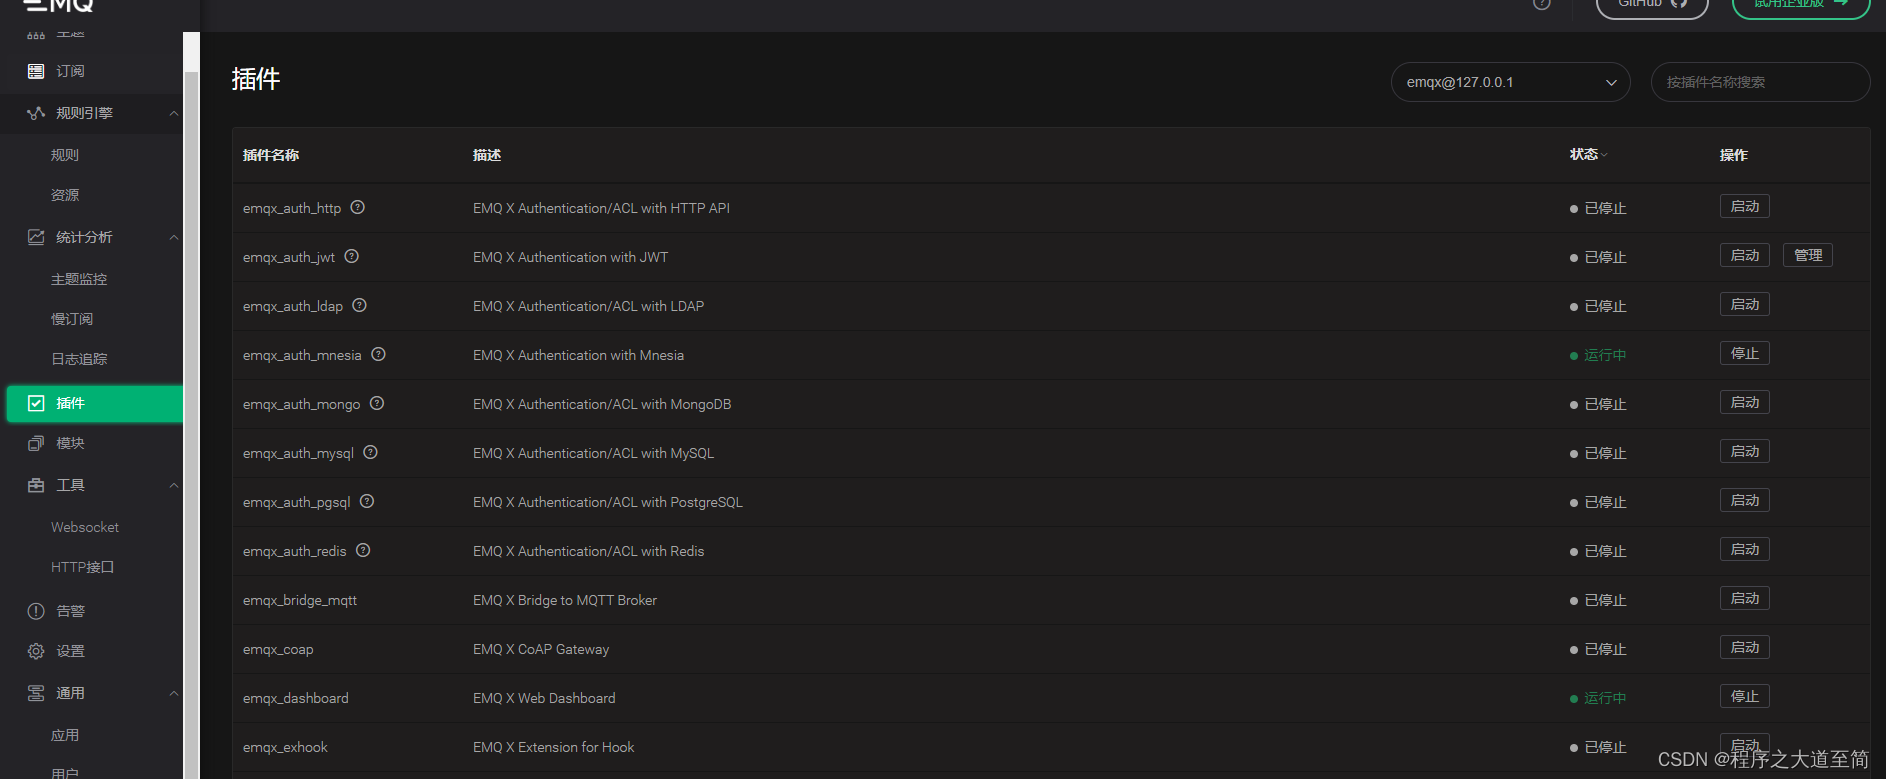
Task: Open help icon for emqx_auth_mnesia plugin
Action: point(378,354)
